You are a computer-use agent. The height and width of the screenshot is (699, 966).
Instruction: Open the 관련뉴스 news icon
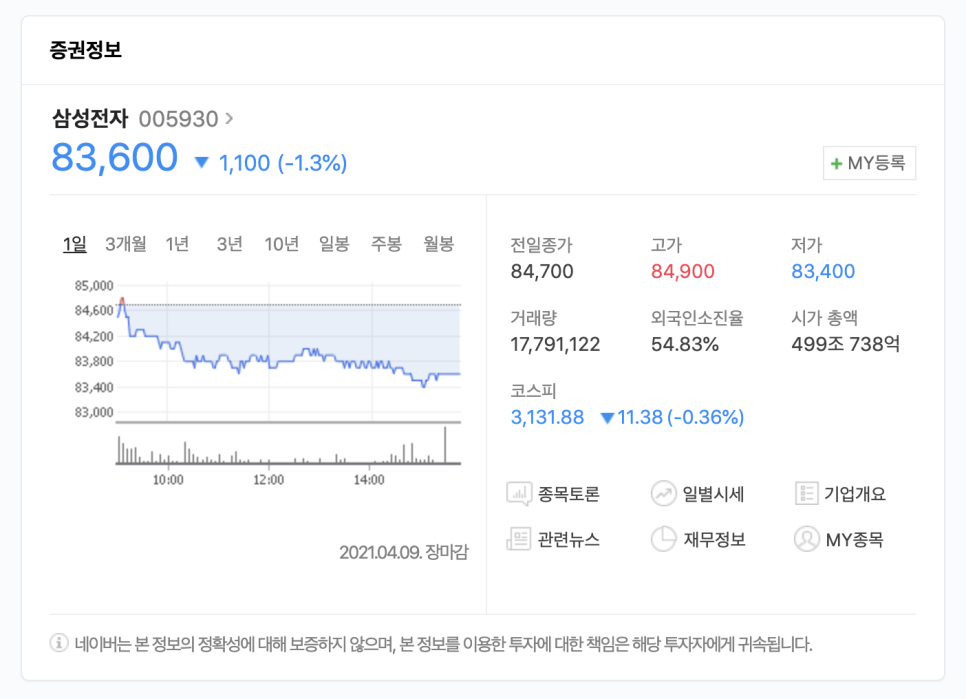pyautogui.click(x=519, y=539)
